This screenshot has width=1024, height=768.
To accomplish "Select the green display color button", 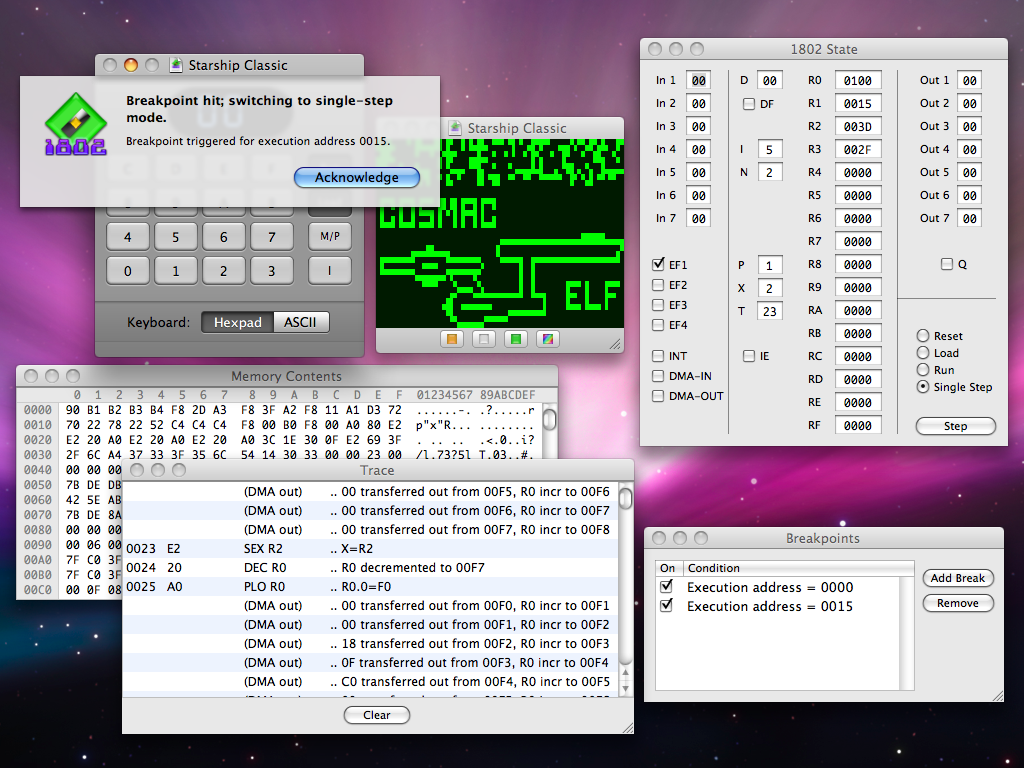I will [515, 339].
